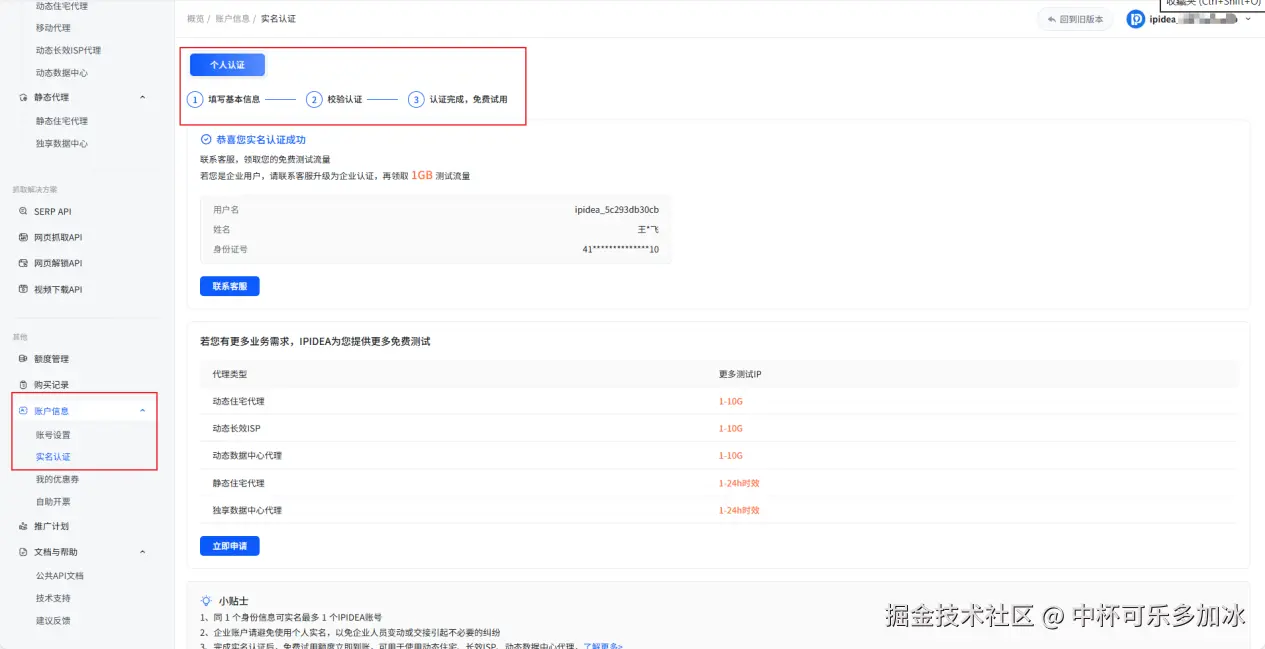Click the 网页解锁API icon
The width and height of the screenshot is (1265, 649).
[x=24, y=263]
